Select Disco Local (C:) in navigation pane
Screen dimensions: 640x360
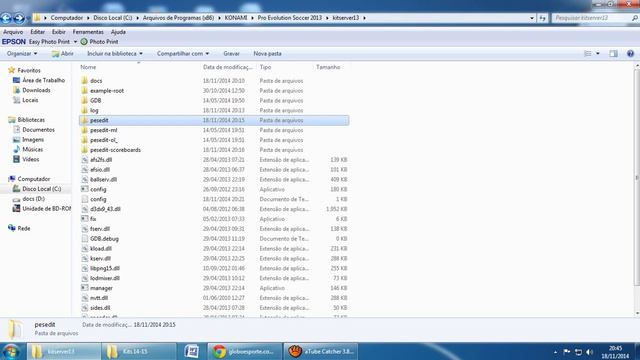coord(41,189)
